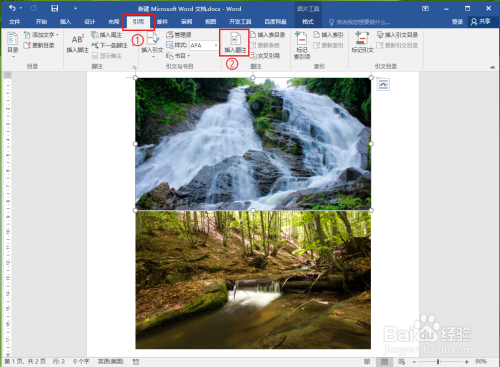Click the 共享 (Share) button
Image resolution: width=500 pixels, height=367 pixels.
coord(481,22)
